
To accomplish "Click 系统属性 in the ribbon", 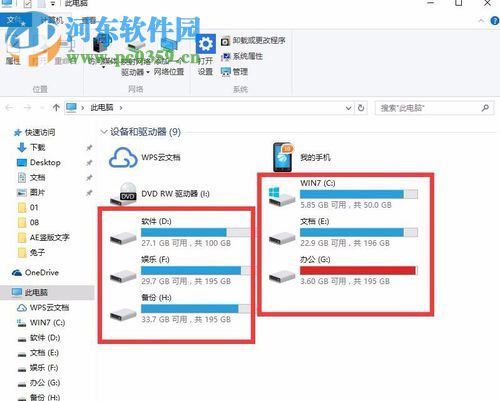I will point(242,56).
